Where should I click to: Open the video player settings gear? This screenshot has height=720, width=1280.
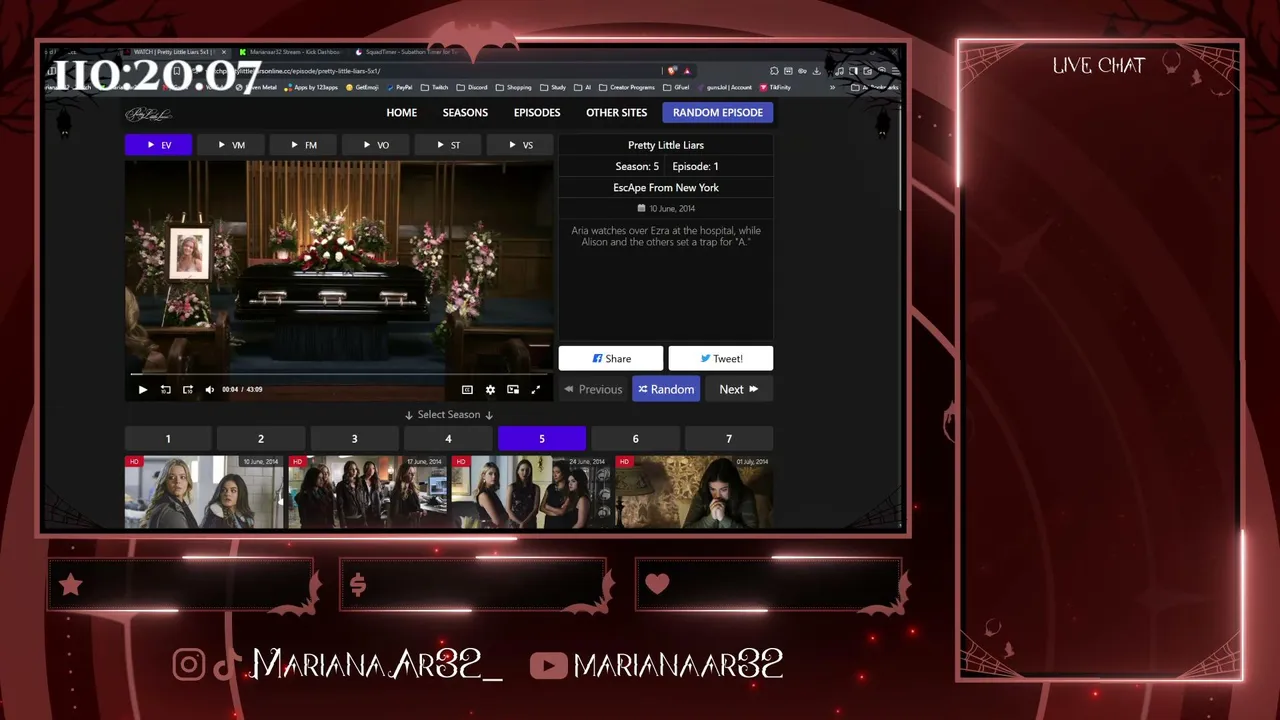[490, 390]
